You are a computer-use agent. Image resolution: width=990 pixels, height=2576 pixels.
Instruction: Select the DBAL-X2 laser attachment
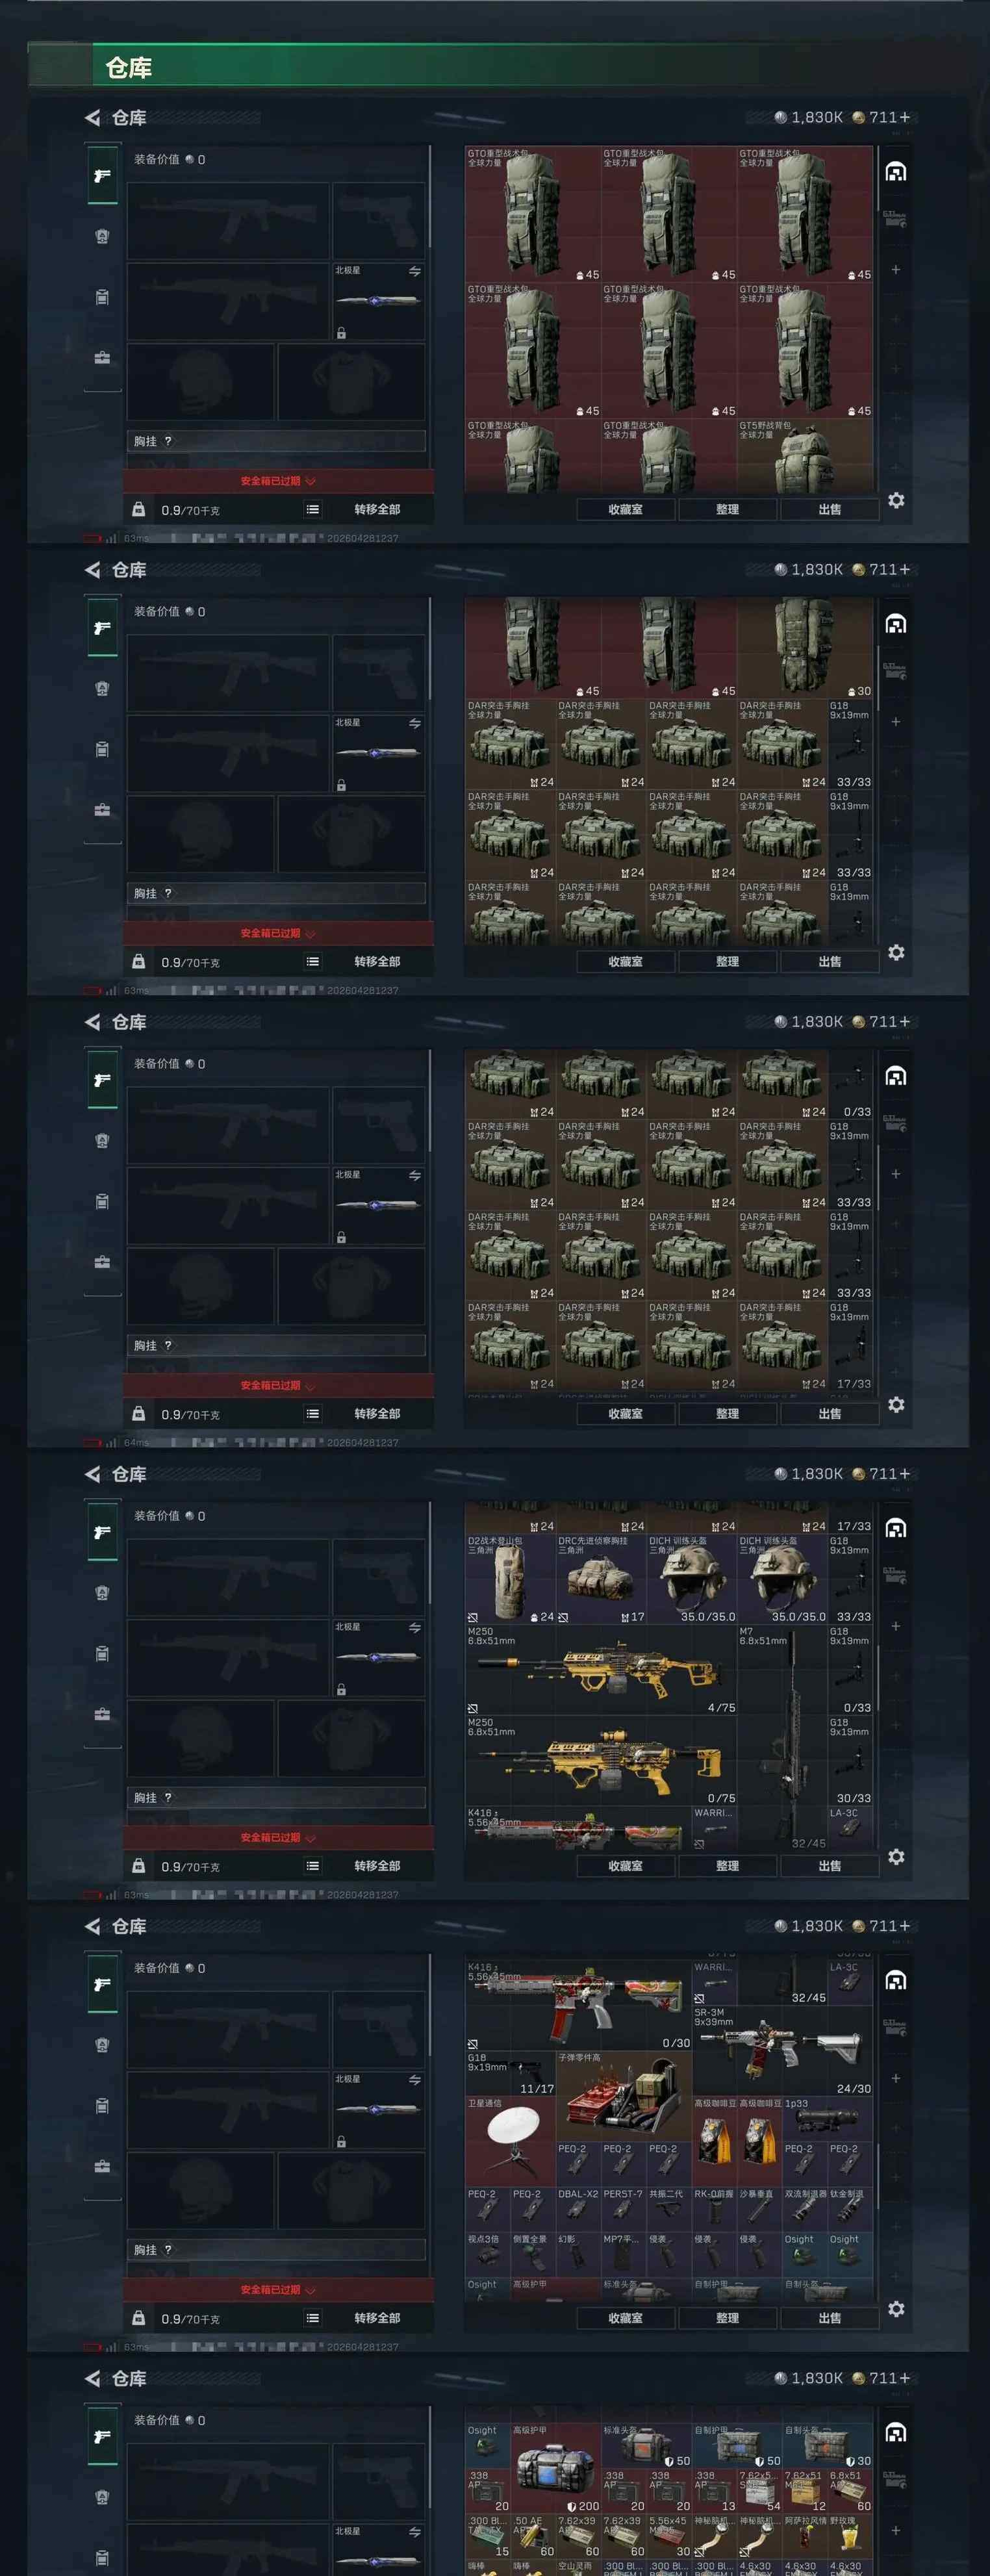tap(578, 2210)
